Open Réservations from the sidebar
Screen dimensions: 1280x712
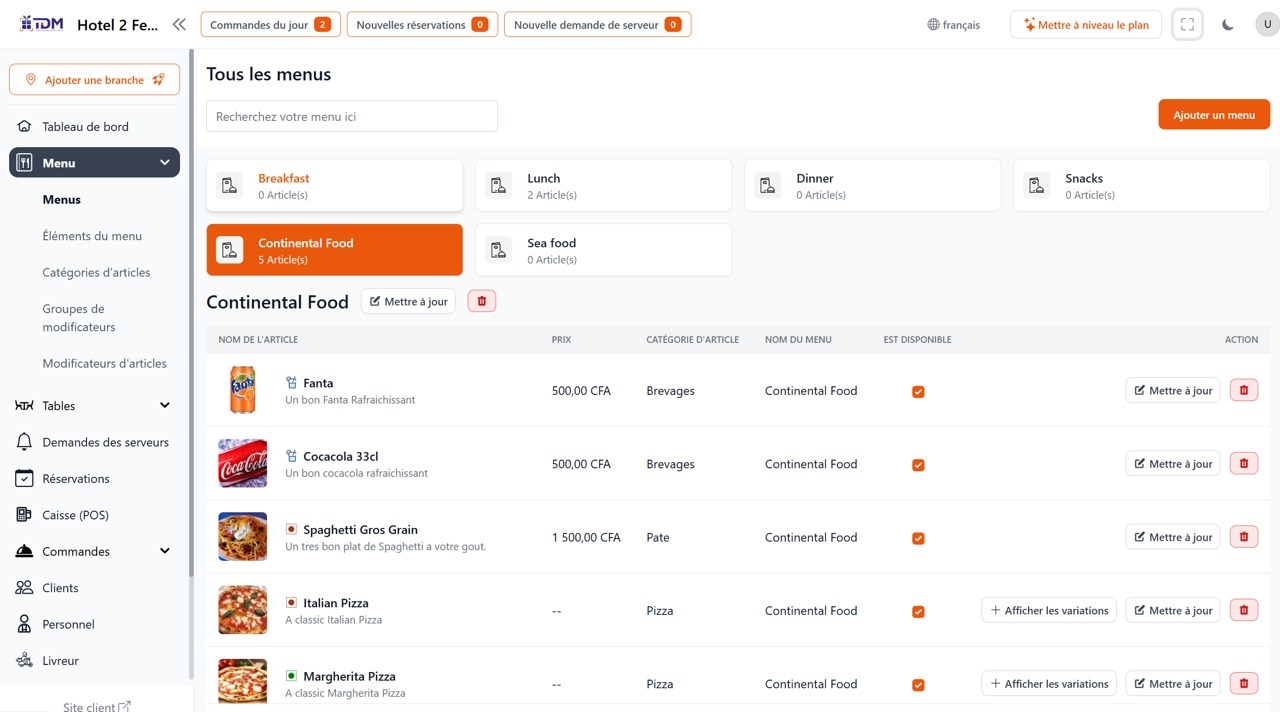(24, 478)
